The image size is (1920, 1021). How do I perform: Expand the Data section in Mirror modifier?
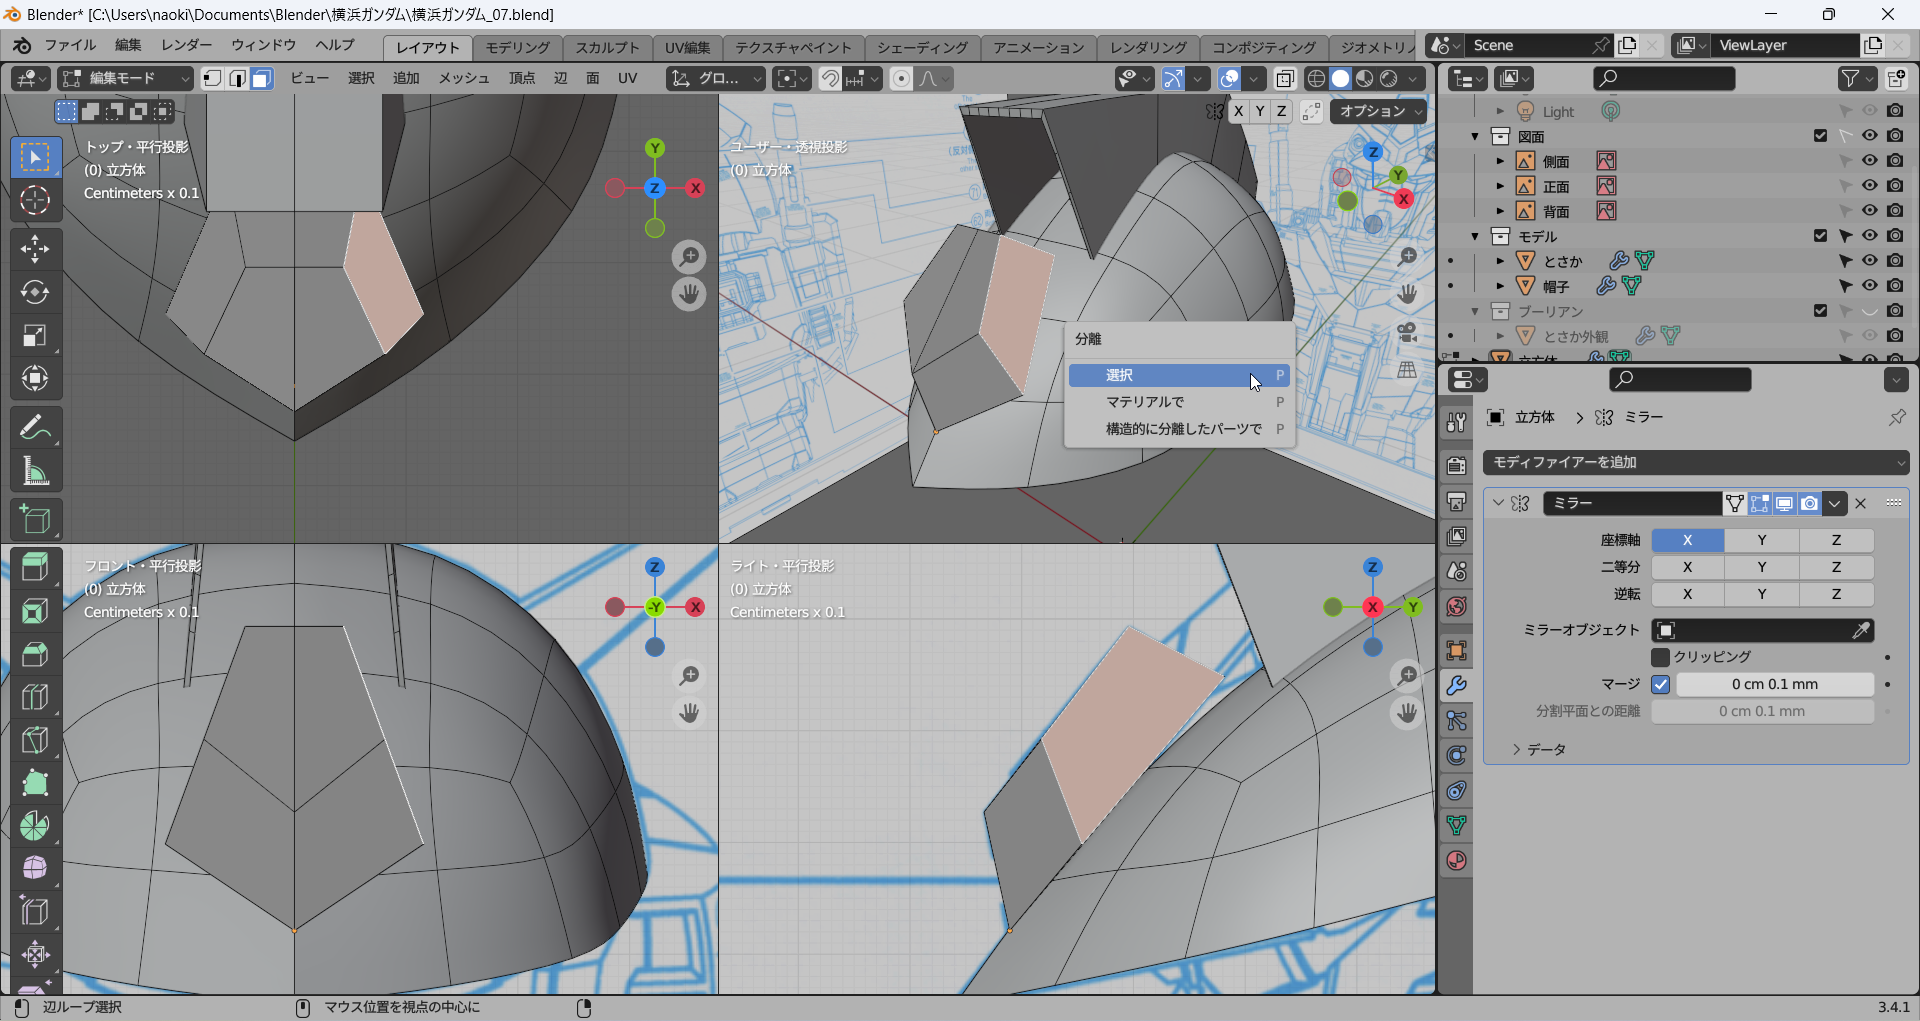tap(1516, 749)
